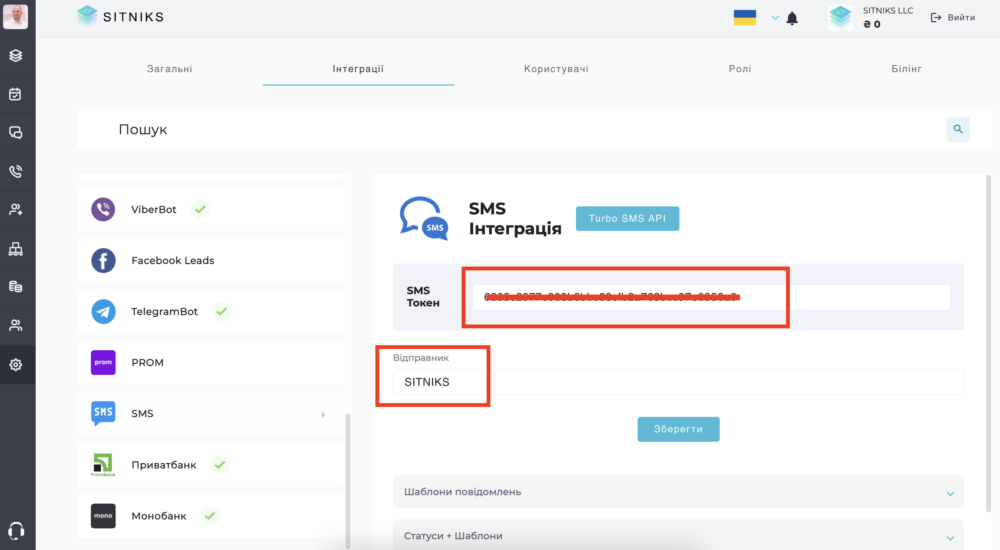The height and width of the screenshot is (550, 1000).
Task: Switch to the Ролі tab
Action: click(740, 69)
